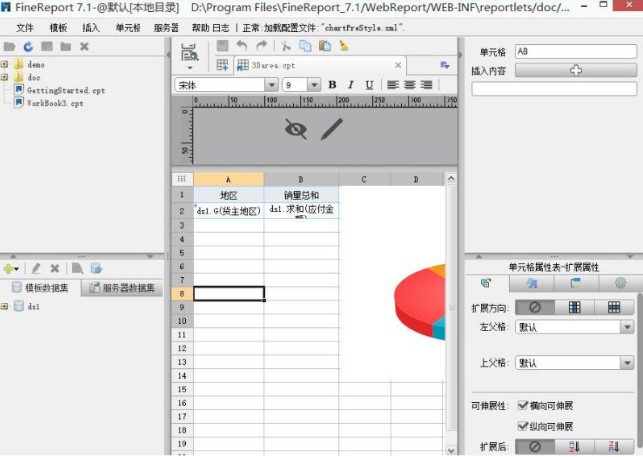The height and width of the screenshot is (457, 643).
Task: Open the 插入 menu
Action: click(x=91, y=28)
